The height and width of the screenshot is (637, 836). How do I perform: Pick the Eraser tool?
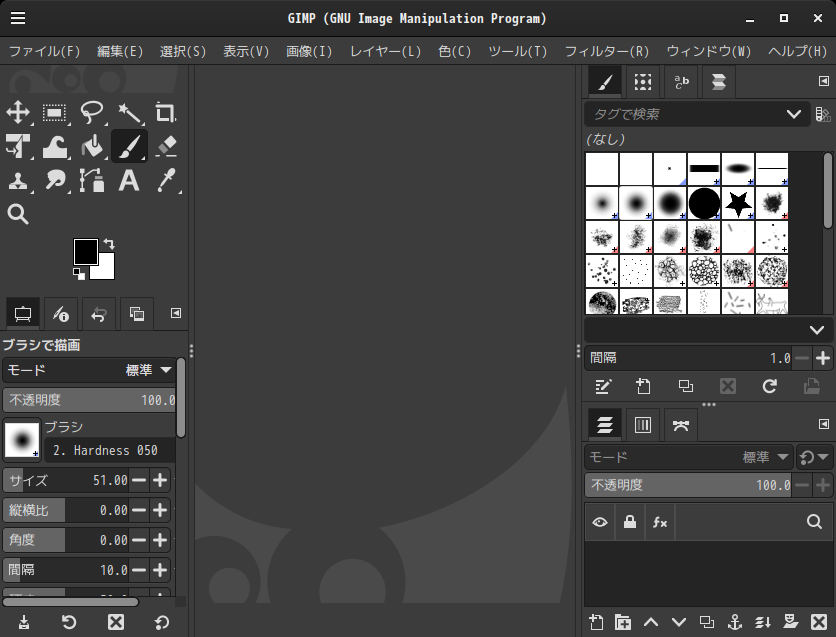(166, 147)
